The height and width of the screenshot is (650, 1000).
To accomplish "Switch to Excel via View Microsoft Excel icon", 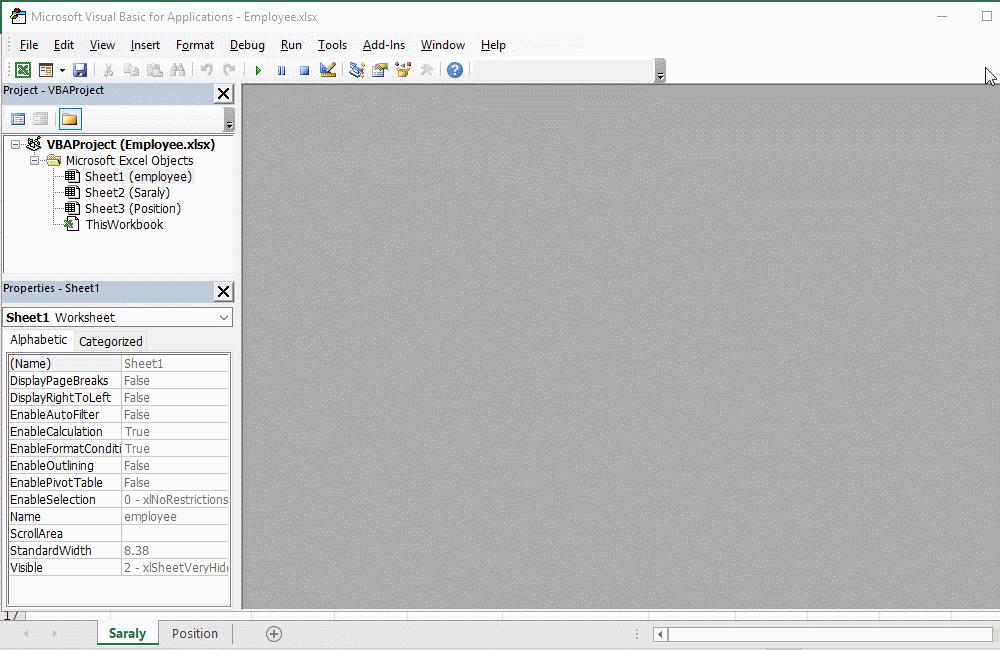I will click(x=23, y=70).
